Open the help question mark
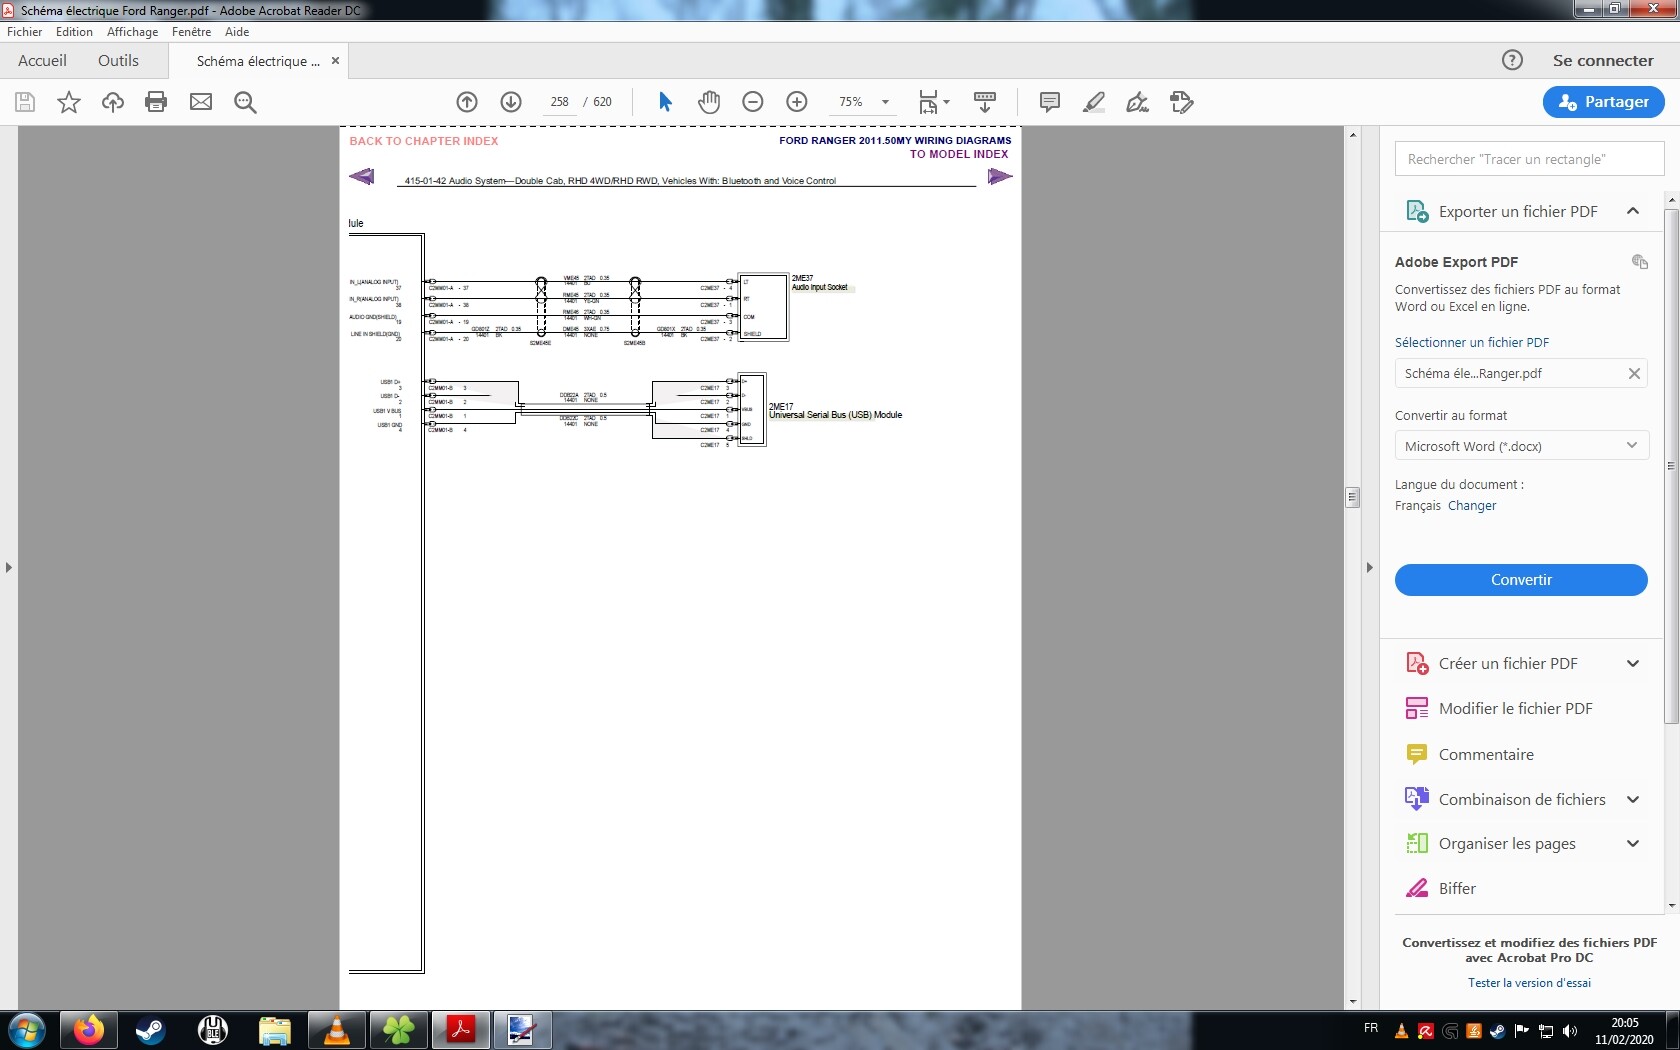This screenshot has width=1680, height=1050. 1512,60
